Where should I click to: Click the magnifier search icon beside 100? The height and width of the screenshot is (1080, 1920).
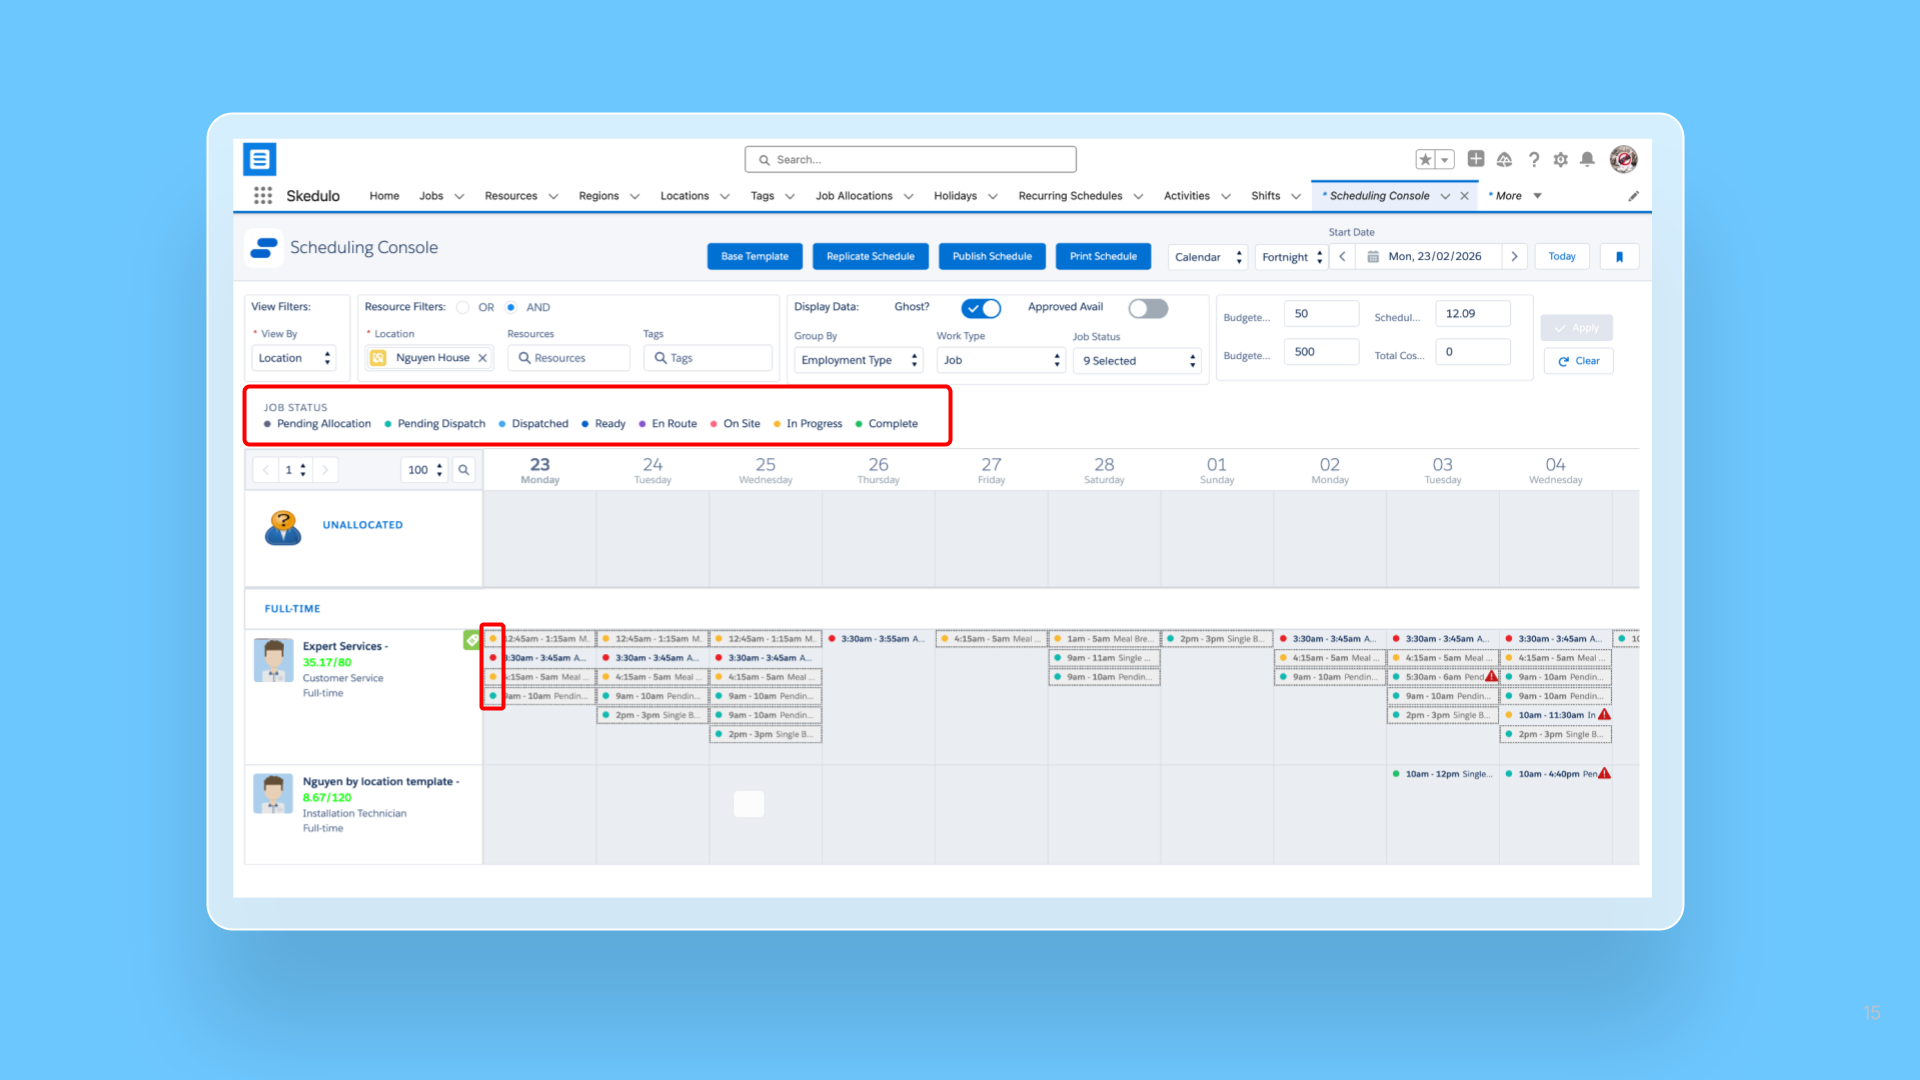click(464, 470)
